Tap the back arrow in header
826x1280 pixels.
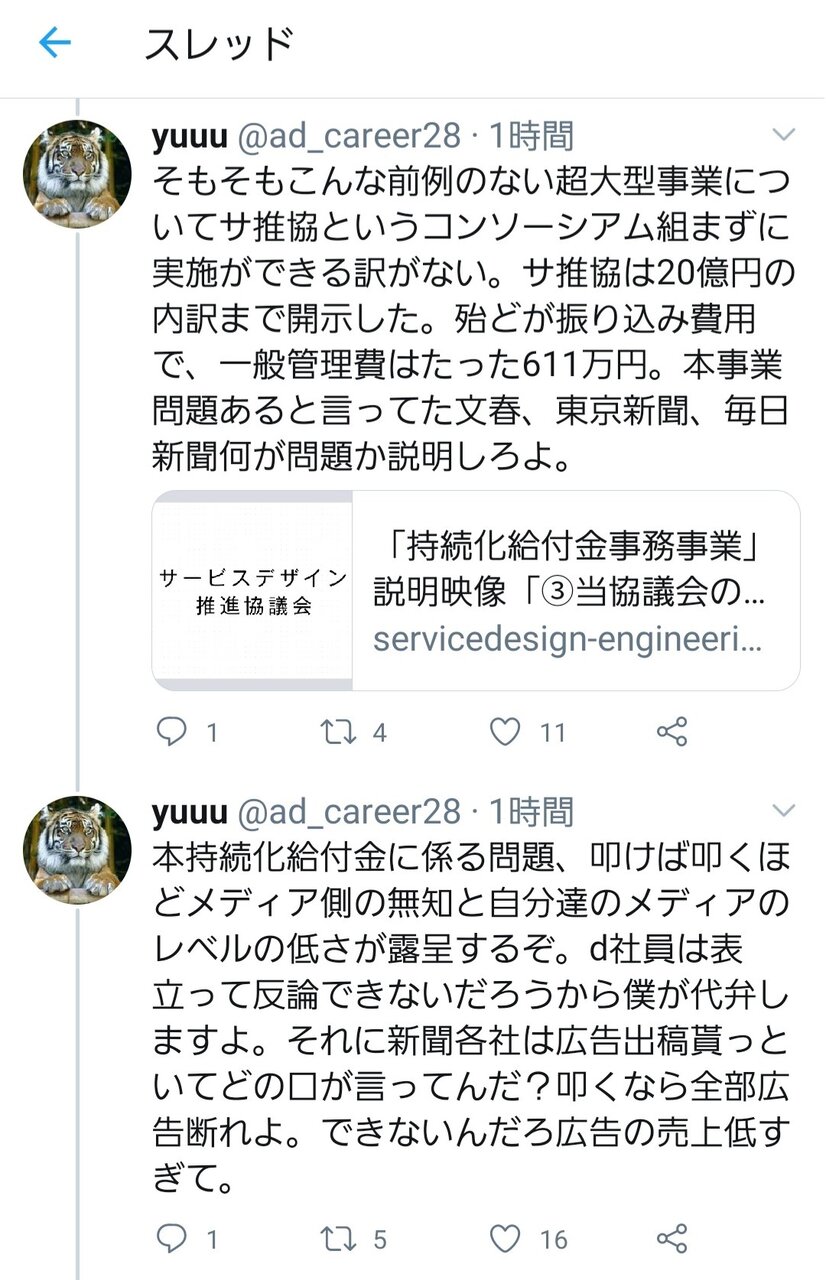(x=55, y=43)
